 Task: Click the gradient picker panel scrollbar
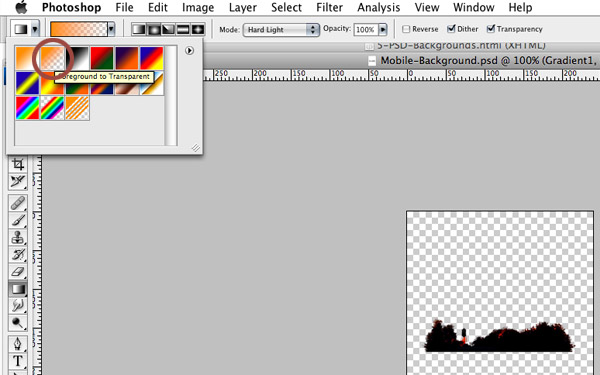tap(171, 95)
